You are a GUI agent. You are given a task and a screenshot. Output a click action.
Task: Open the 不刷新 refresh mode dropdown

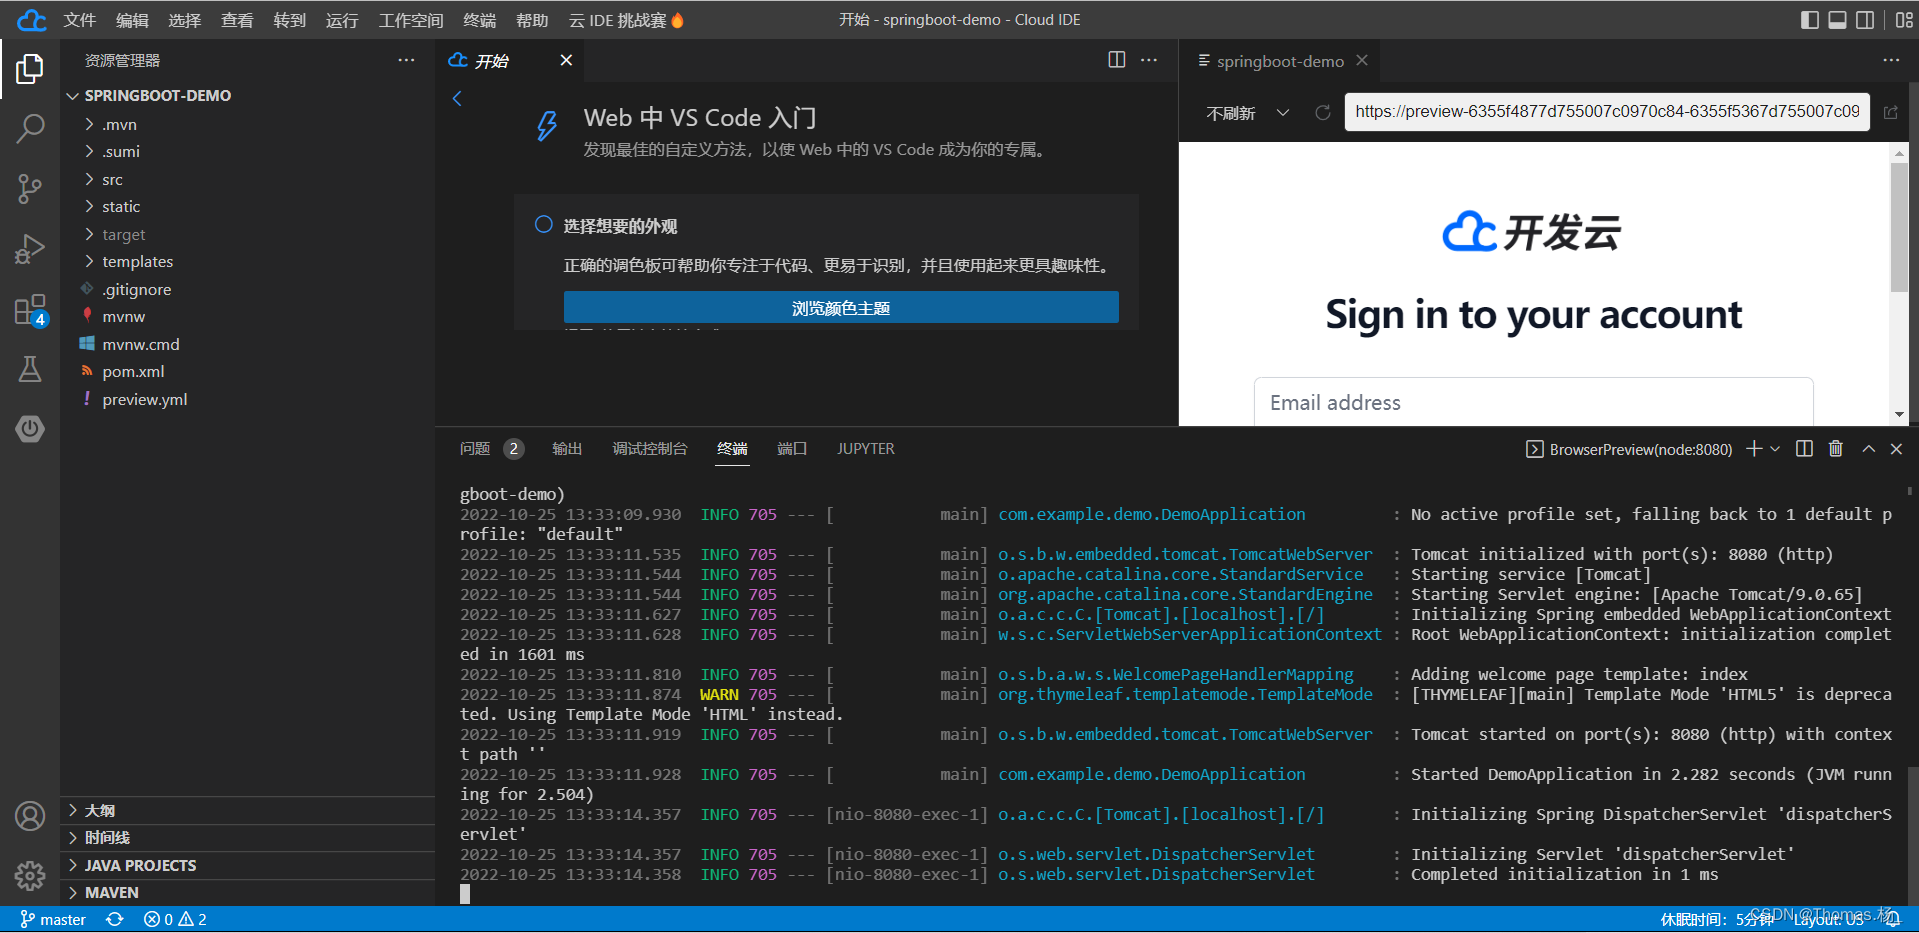pyautogui.click(x=1247, y=113)
